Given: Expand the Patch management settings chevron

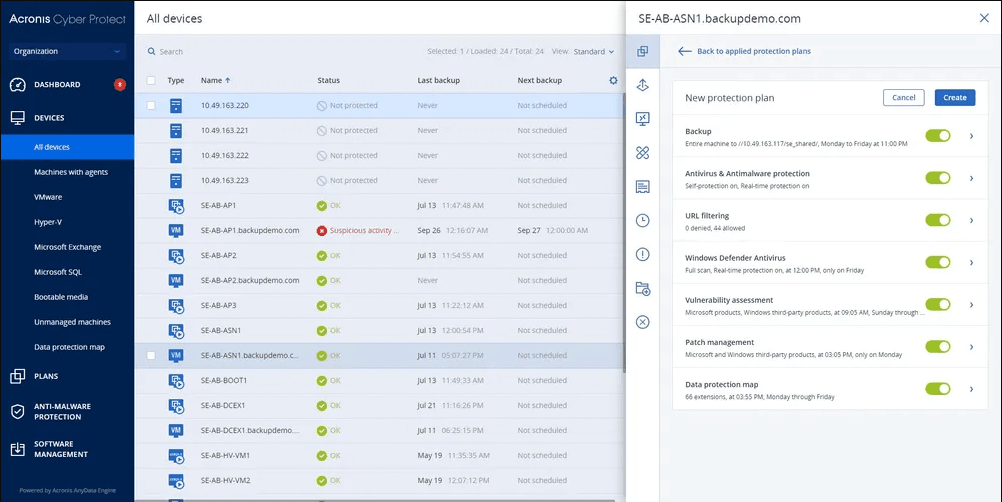Looking at the screenshot, I should (x=971, y=347).
